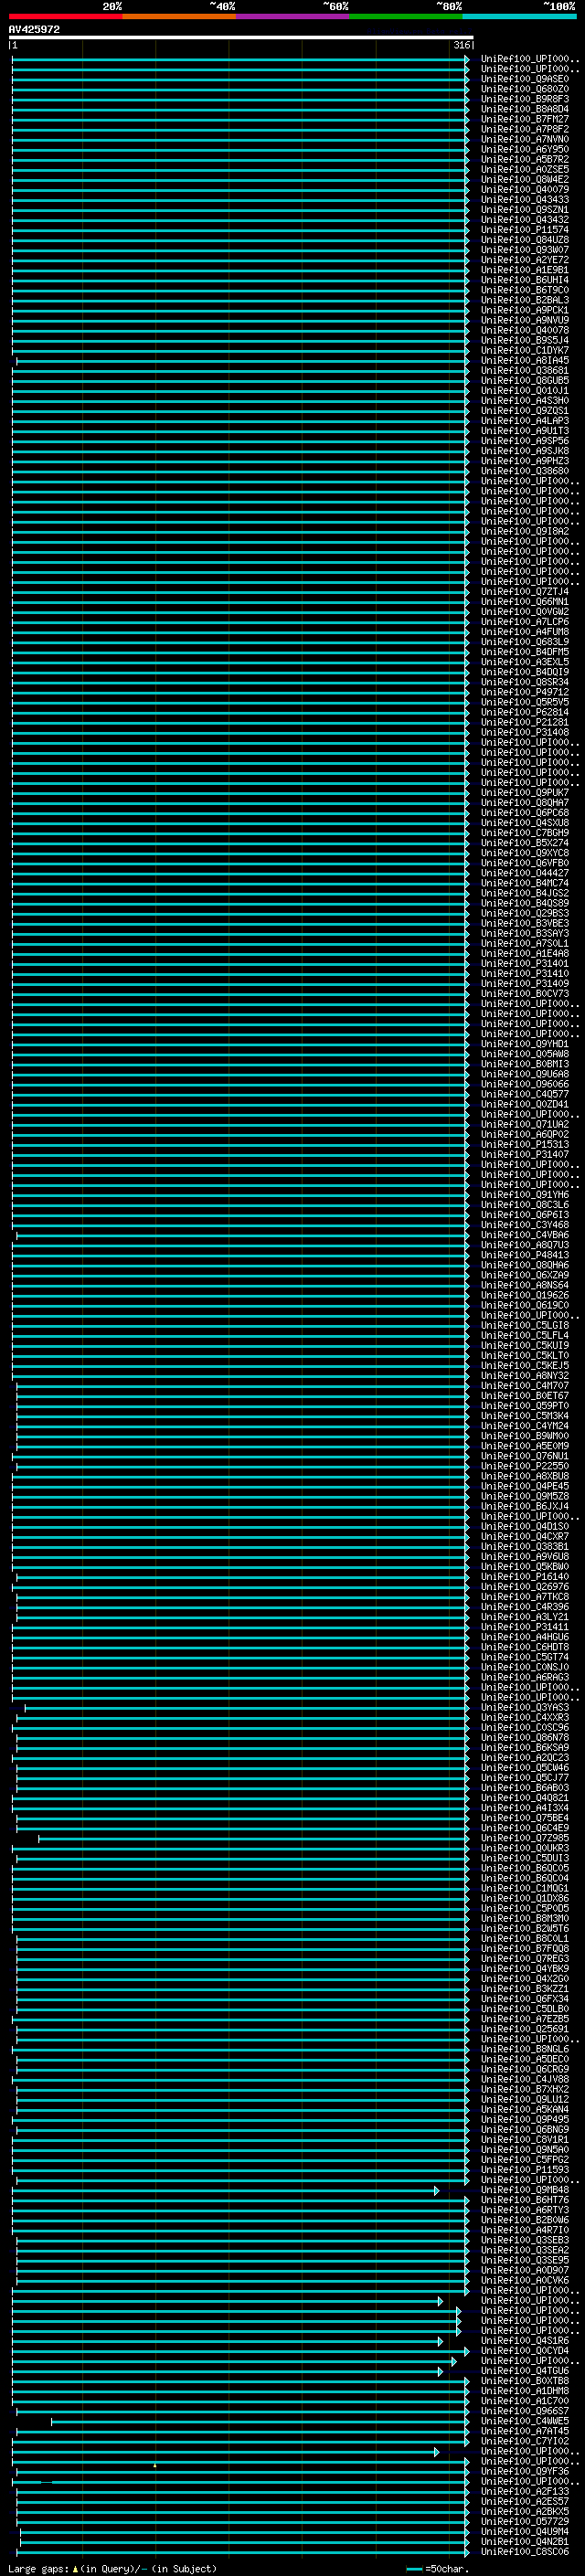This screenshot has width=585, height=2576.
Task: Click label UniRef100_P11574
Action: pos(524,229)
